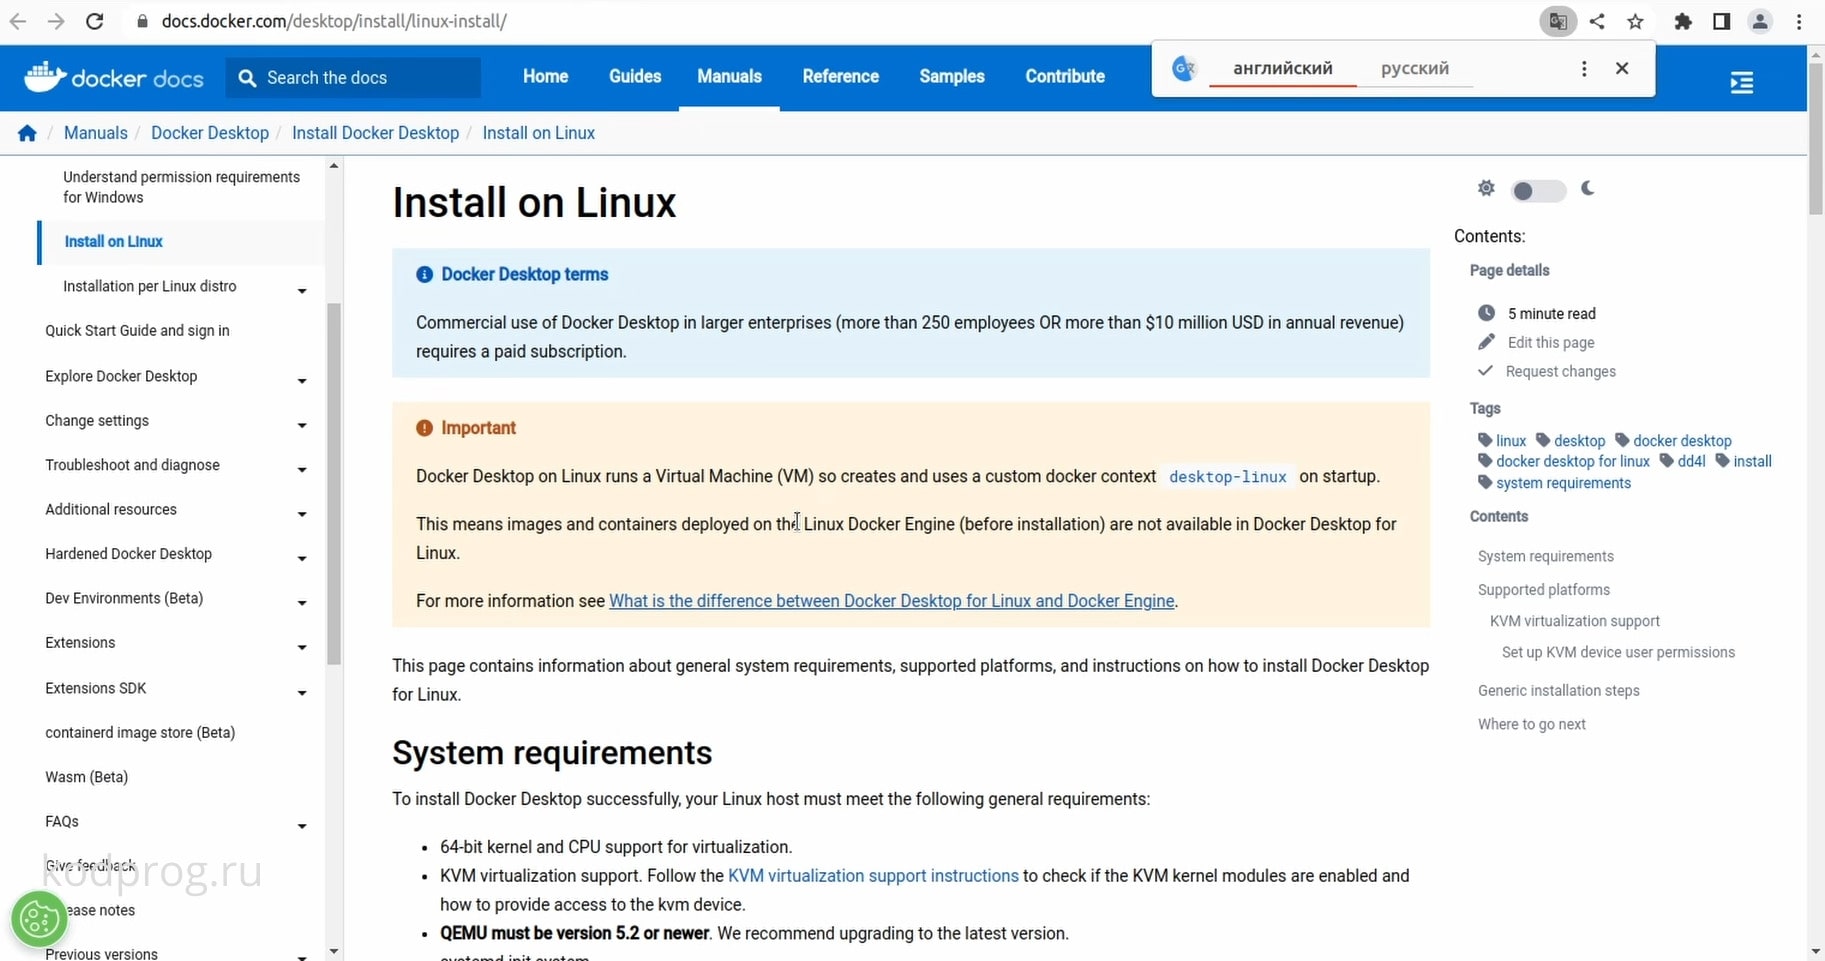Click the profile avatar icon
The height and width of the screenshot is (961, 1825).
pyautogui.click(x=1760, y=21)
